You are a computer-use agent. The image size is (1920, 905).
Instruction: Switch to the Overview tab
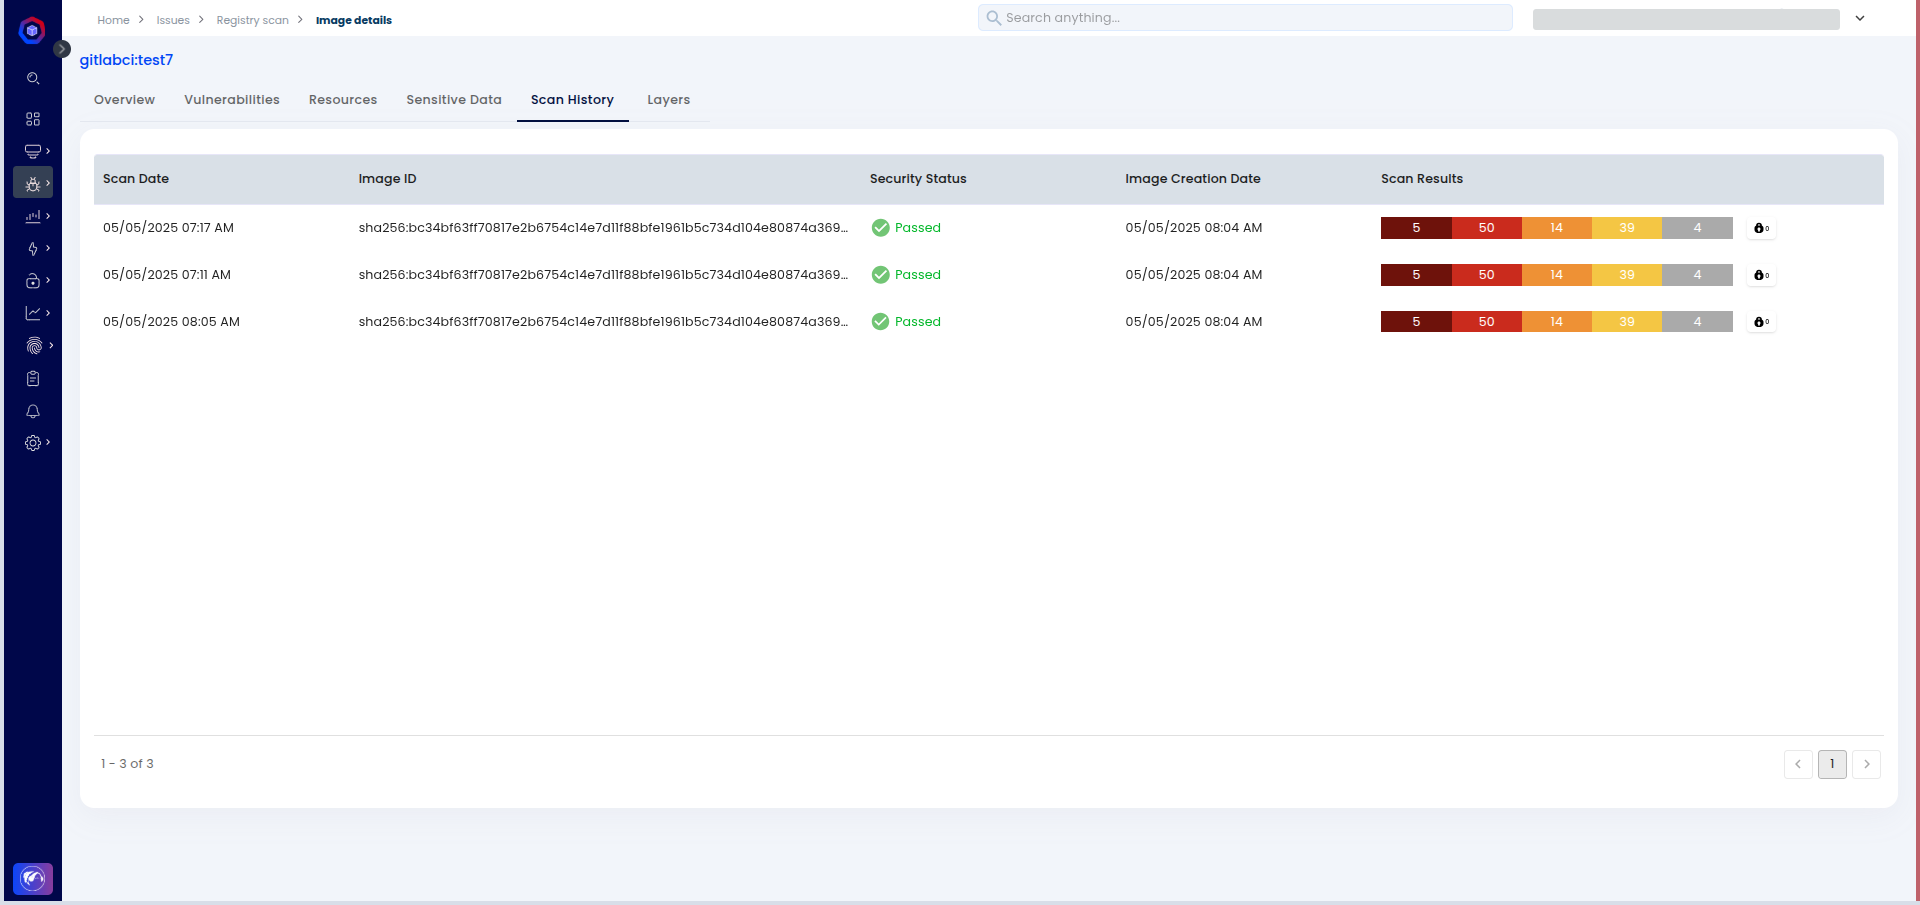(124, 100)
